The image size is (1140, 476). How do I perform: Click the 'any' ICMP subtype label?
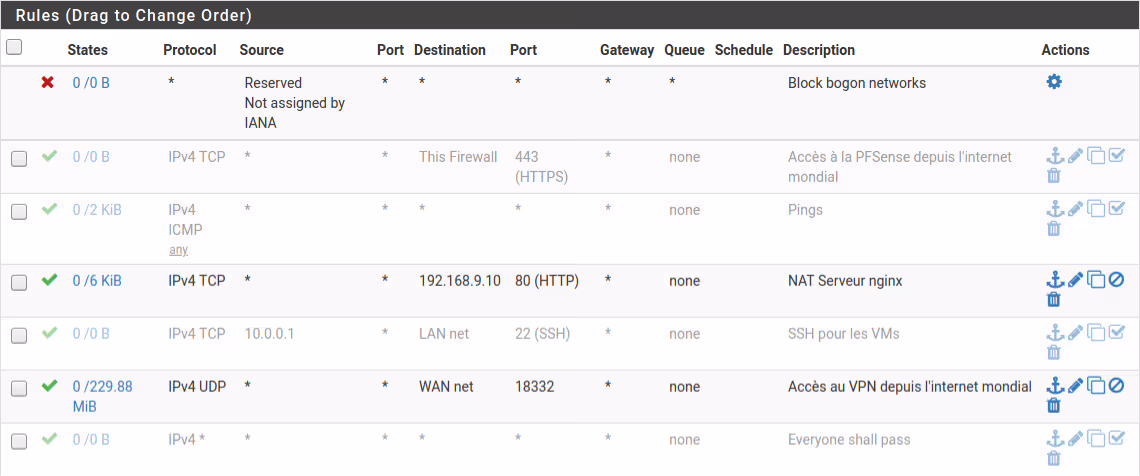coord(178,250)
